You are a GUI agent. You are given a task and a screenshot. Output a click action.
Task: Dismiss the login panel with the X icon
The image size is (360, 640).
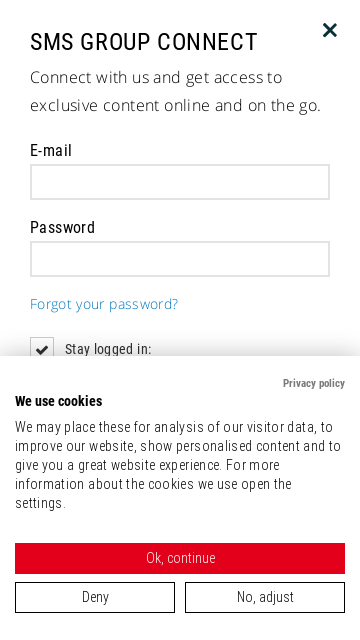[x=329, y=30]
